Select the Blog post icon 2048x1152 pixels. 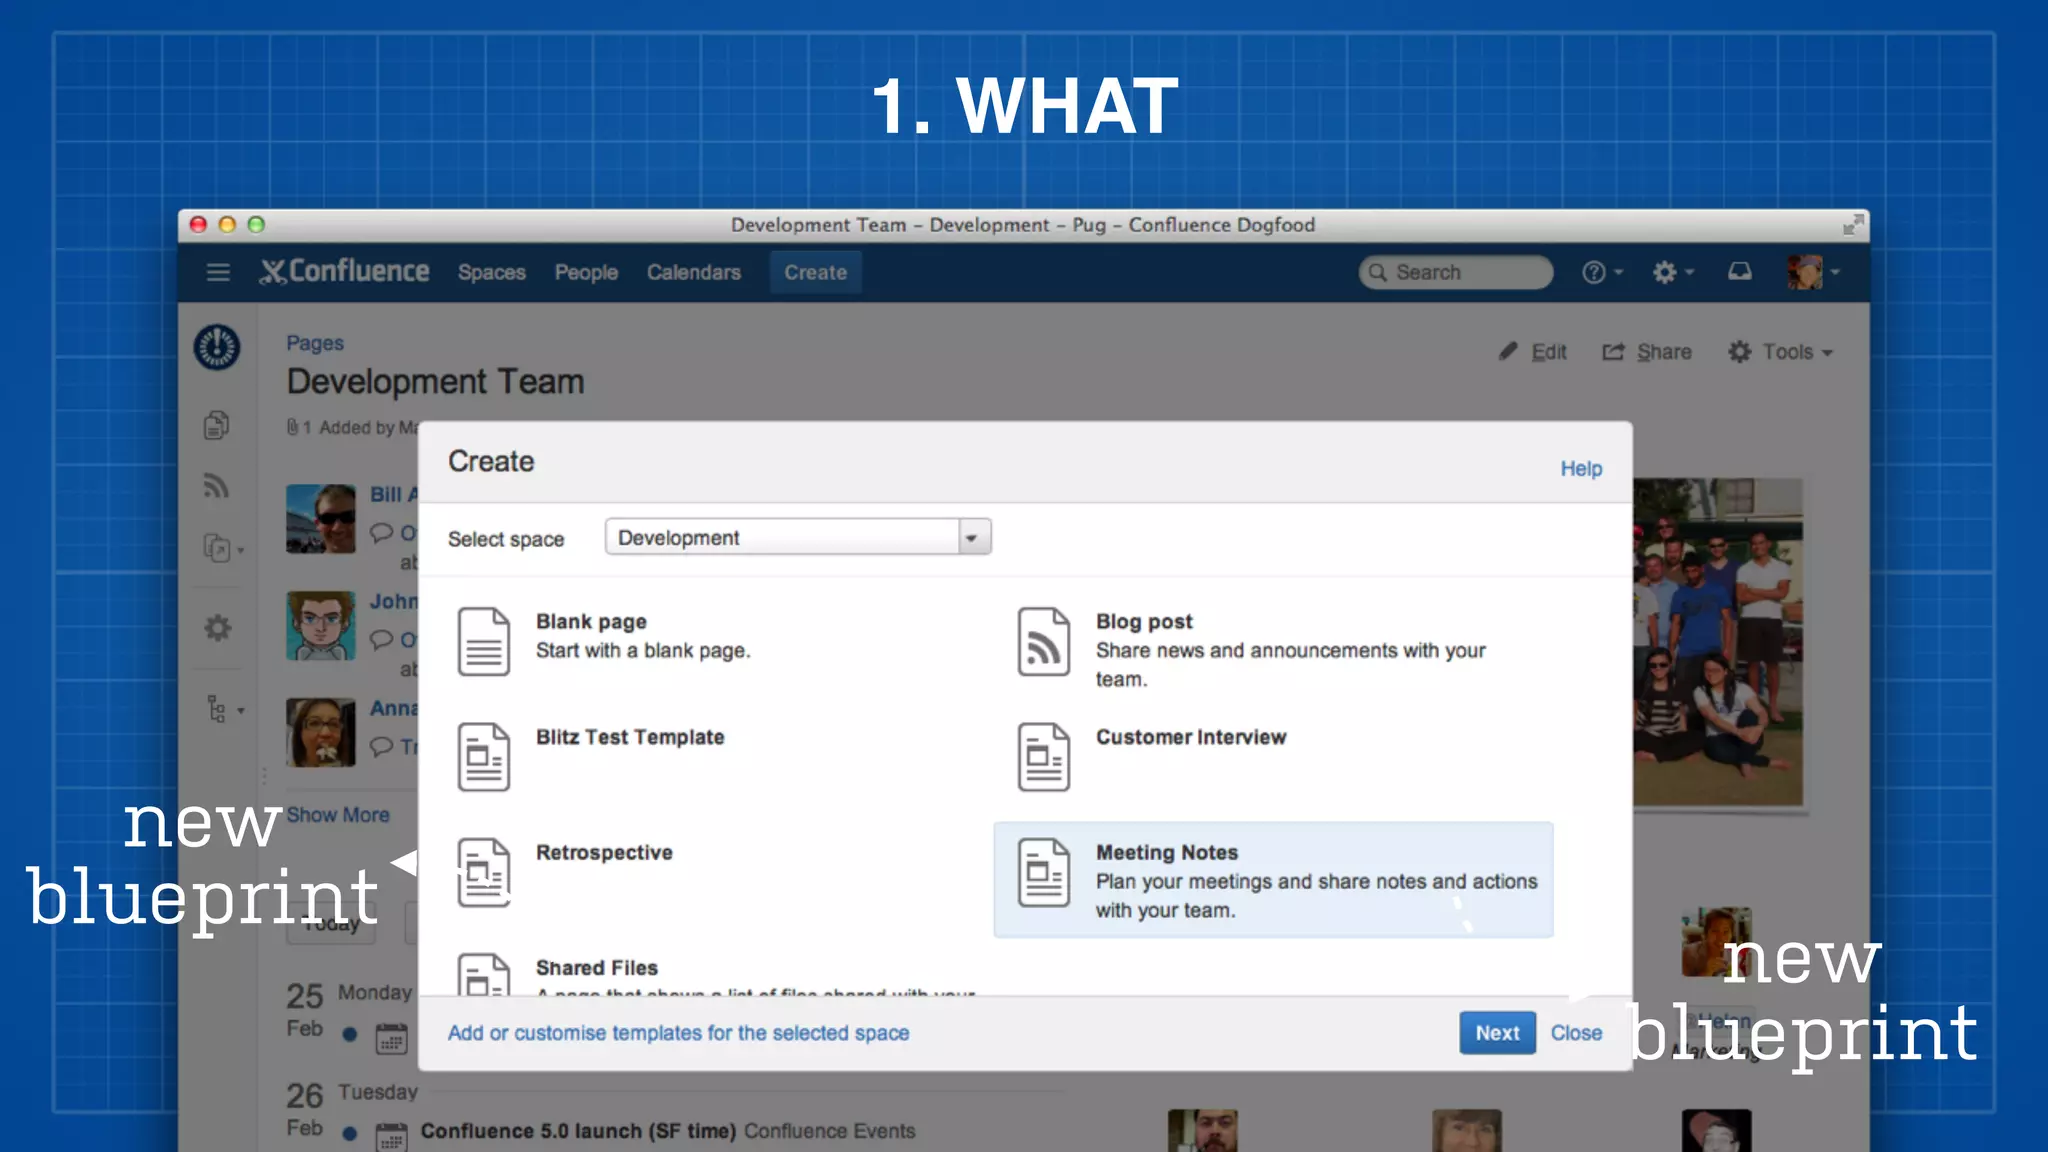[1043, 642]
